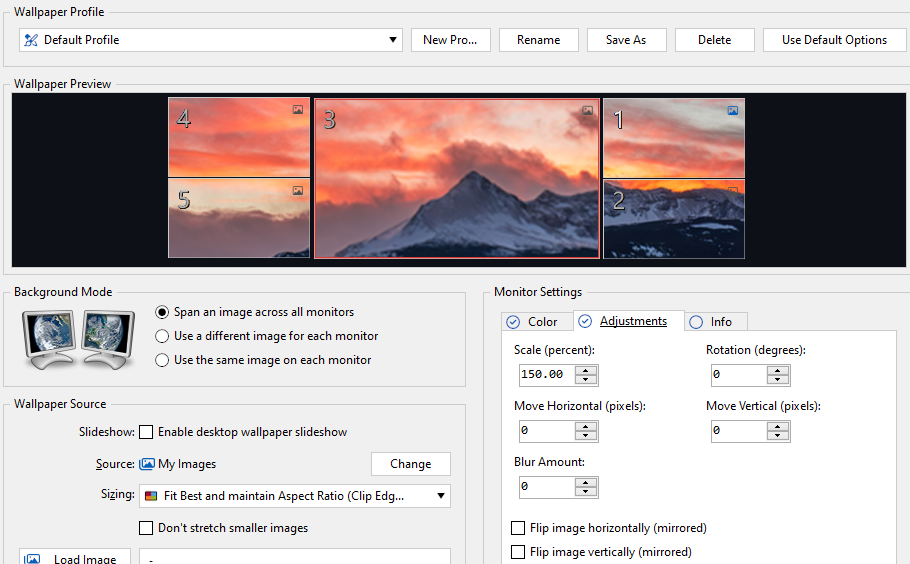Click the image icon on monitor 5 preview
Screen dimensions: 910x564
coord(298,191)
